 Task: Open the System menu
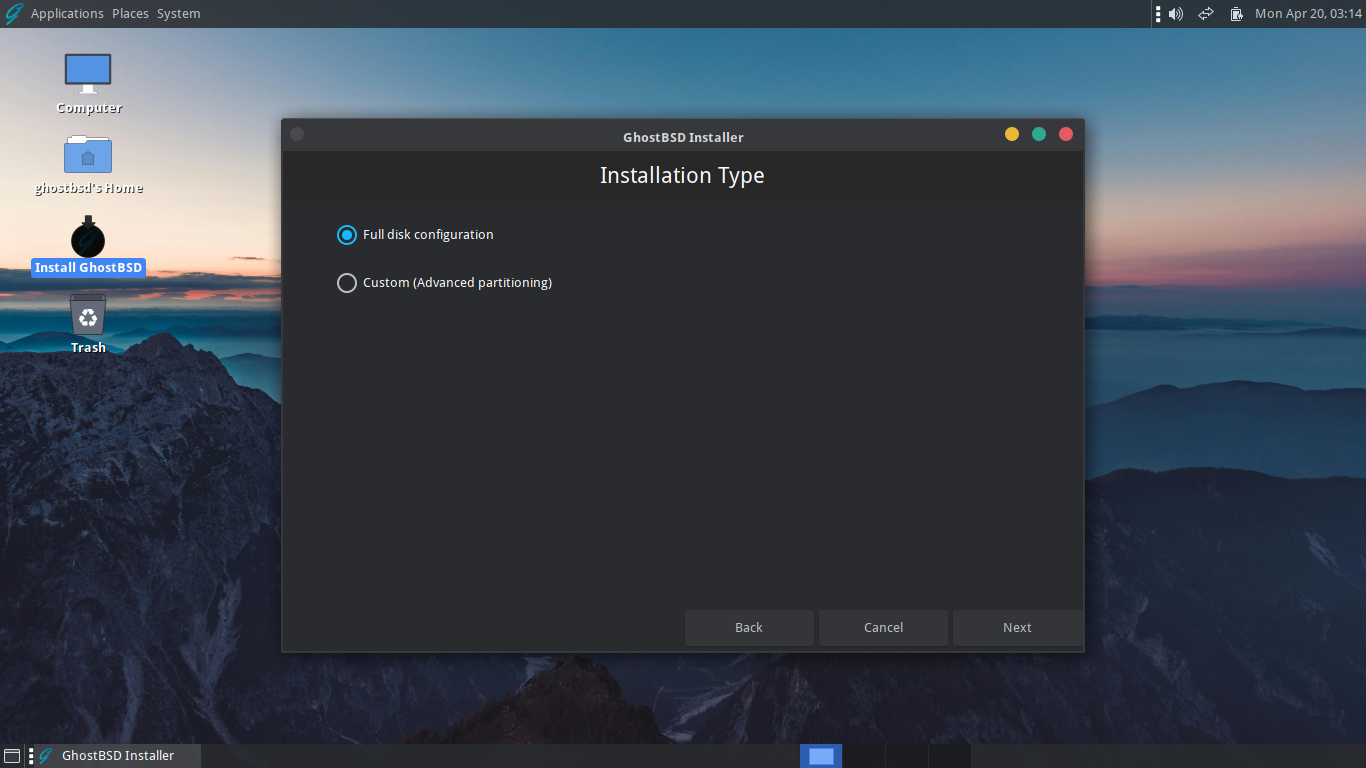[178, 14]
